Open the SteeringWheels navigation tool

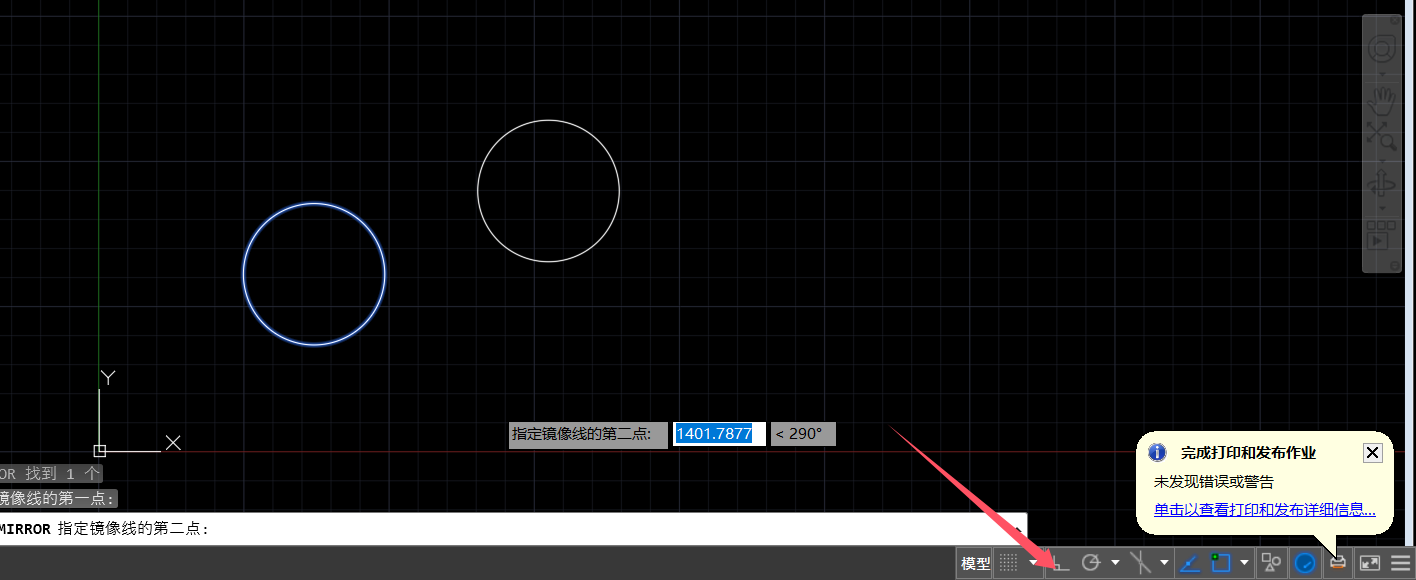(1382, 48)
